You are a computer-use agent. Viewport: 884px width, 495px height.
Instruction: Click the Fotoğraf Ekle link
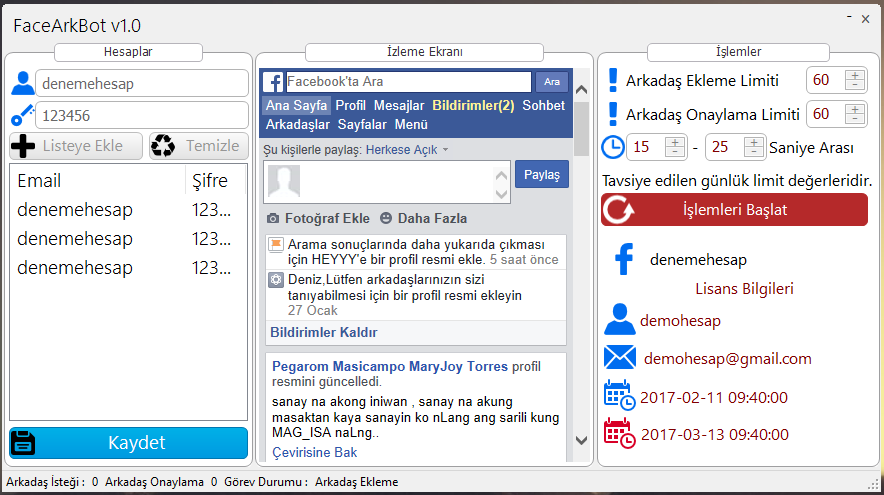(x=327, y=218)
